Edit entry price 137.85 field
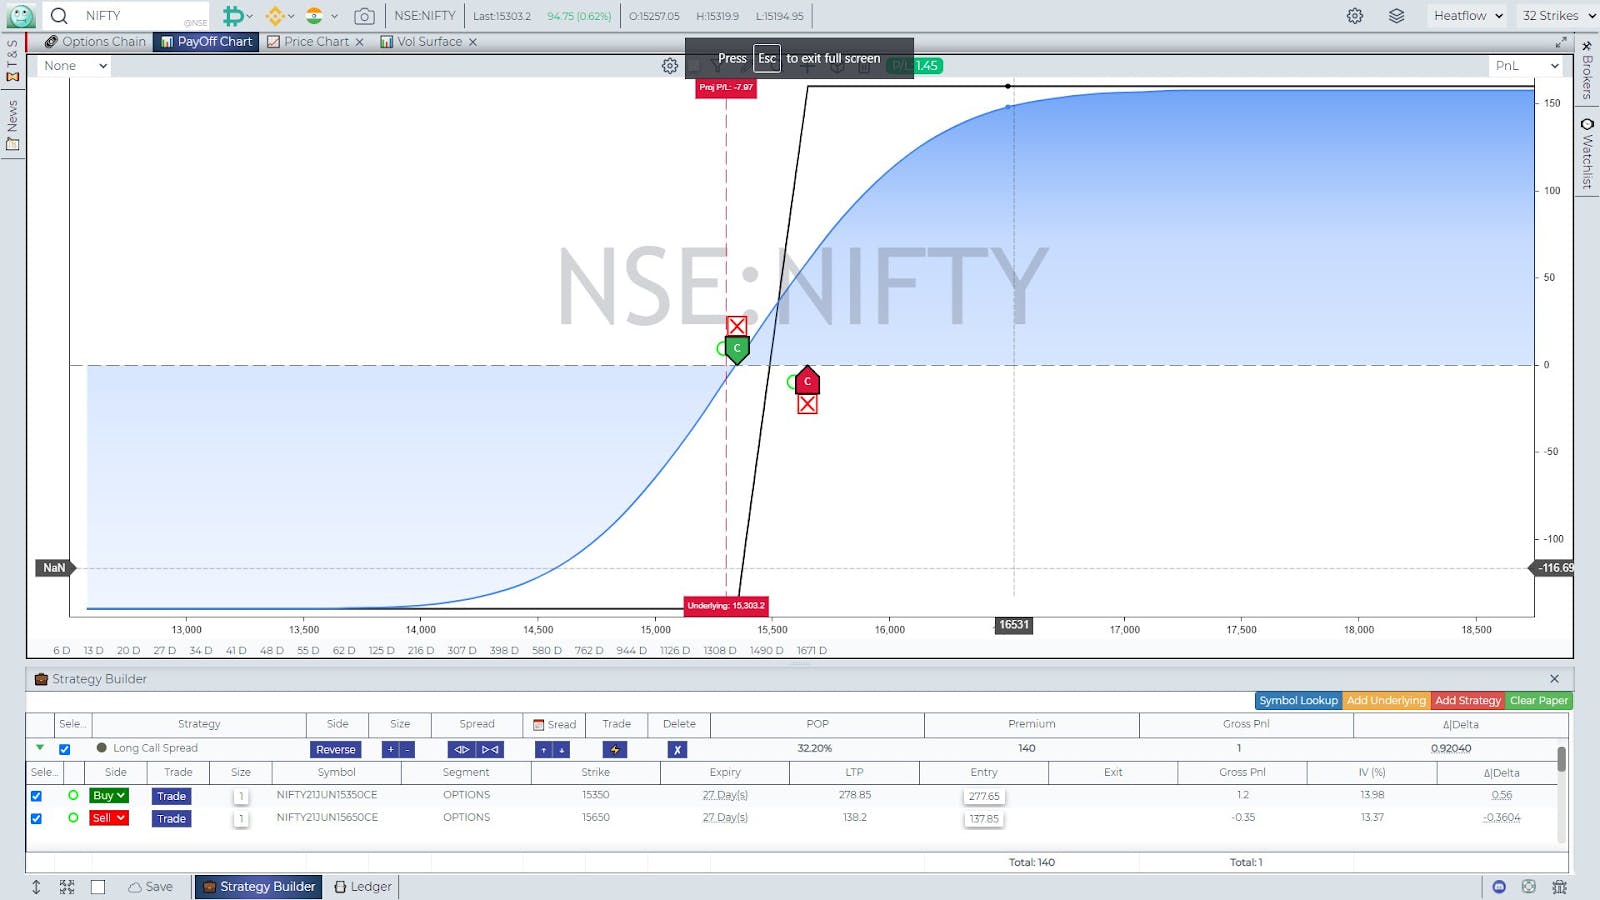Screen dimensions: 1600x900 pyautogui.click(x=984, y=818)
